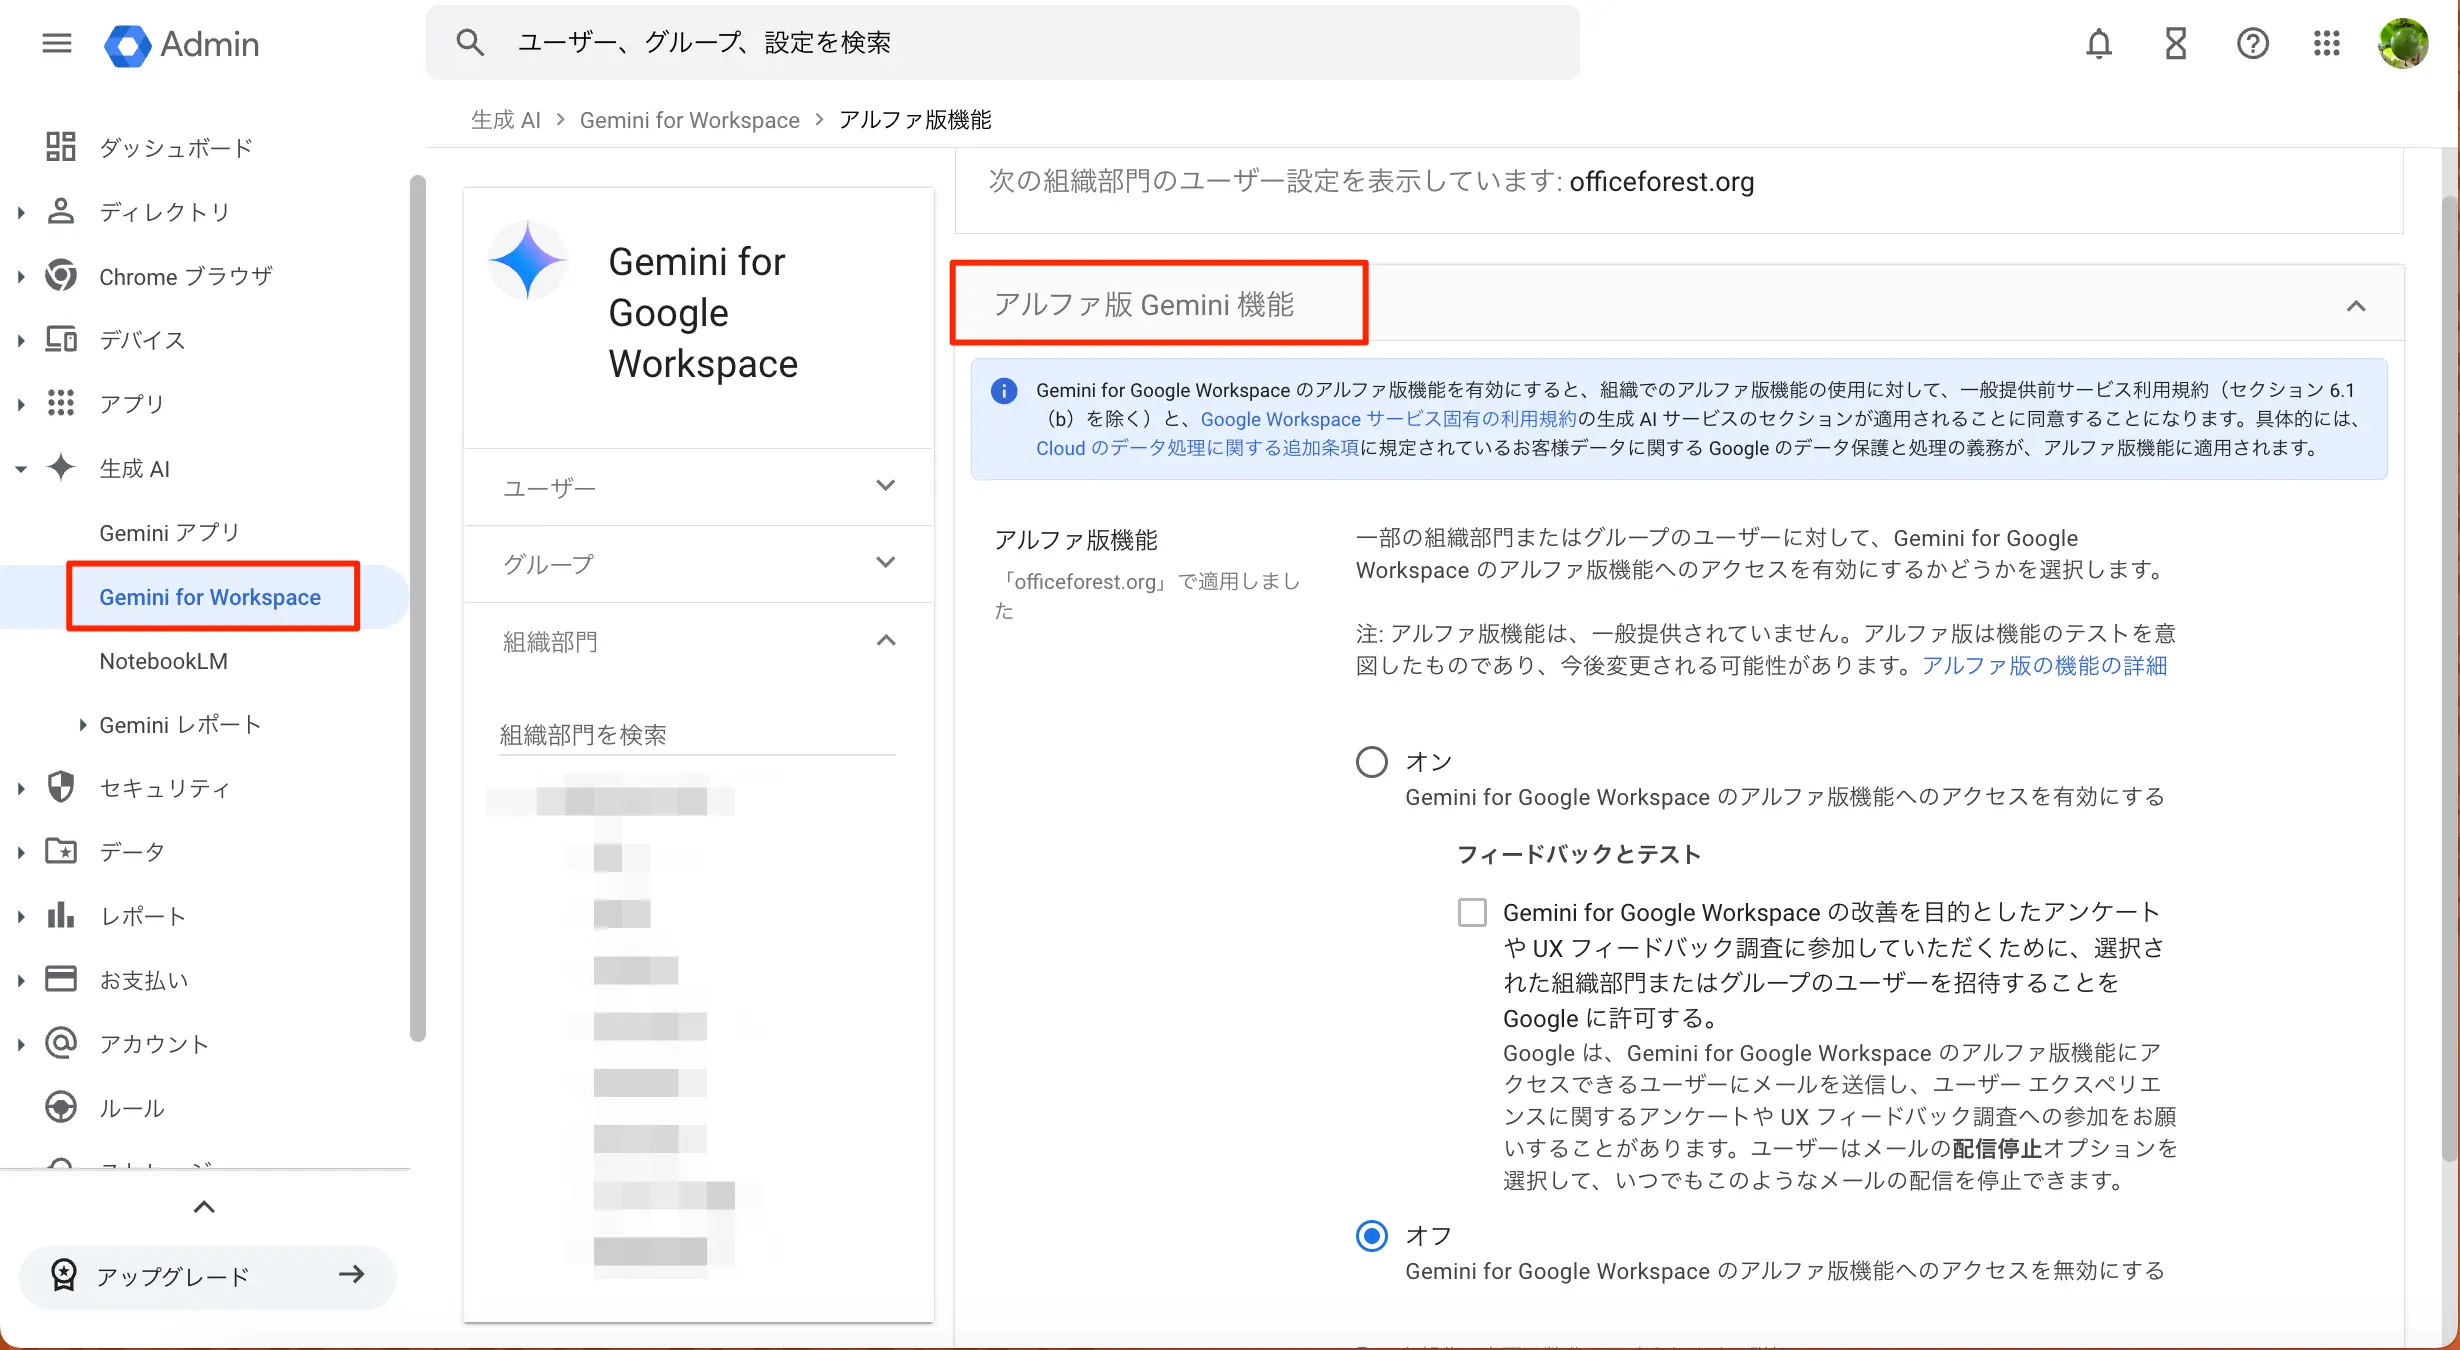Screen dimensions: 2460x1350
Task: Expand the Gemini レポート sub-arrow
Action: [83, 725]
